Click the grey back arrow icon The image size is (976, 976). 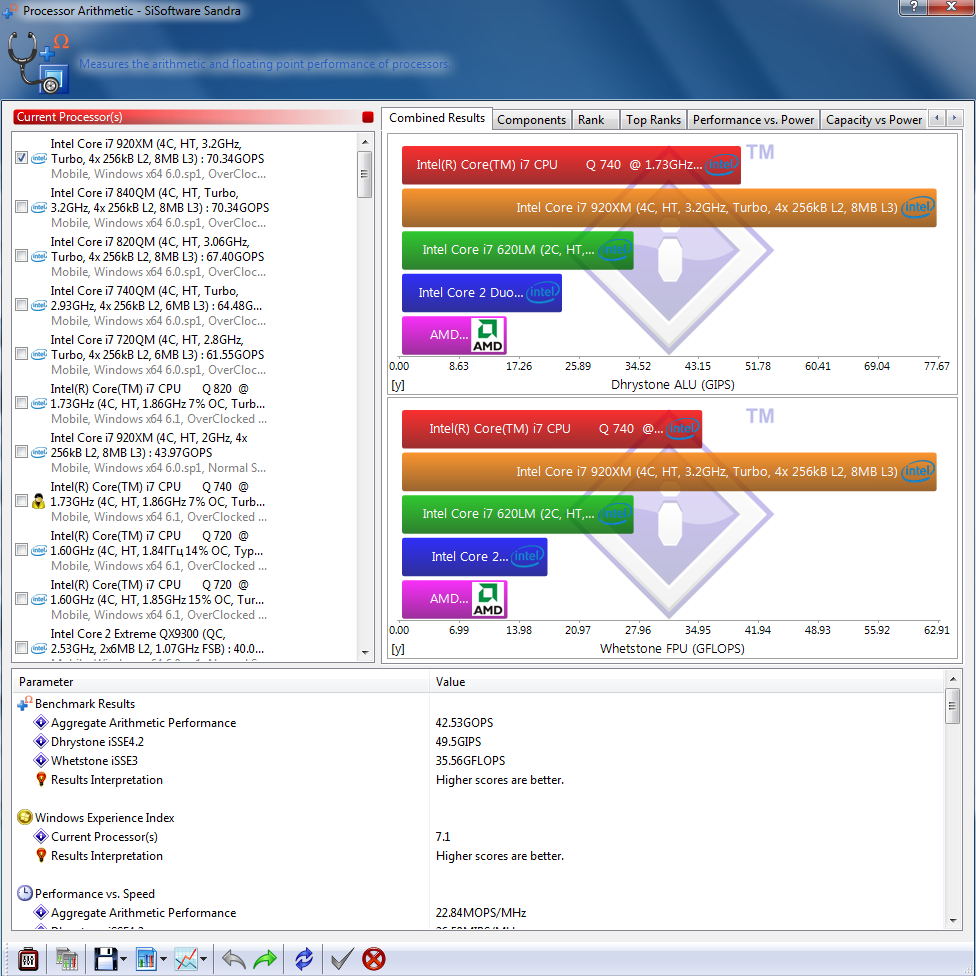pos(233,959)
